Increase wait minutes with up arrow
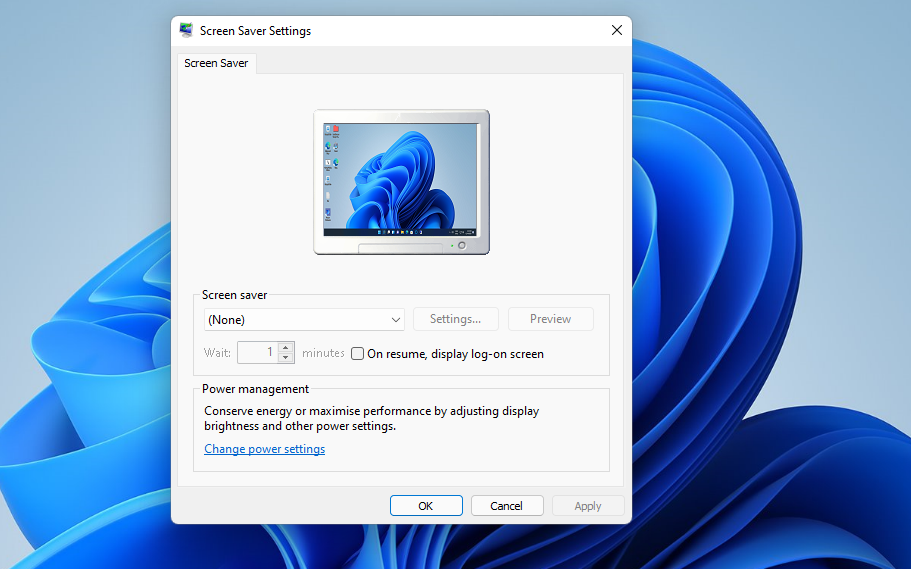This screenshot has width=911, height=569. tap(286, 348)
